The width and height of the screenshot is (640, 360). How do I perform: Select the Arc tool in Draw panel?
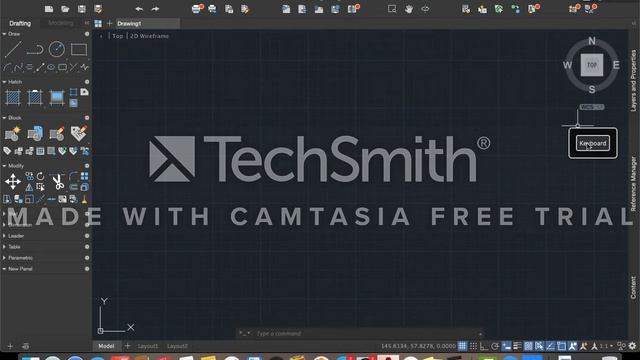coord(7,67)
